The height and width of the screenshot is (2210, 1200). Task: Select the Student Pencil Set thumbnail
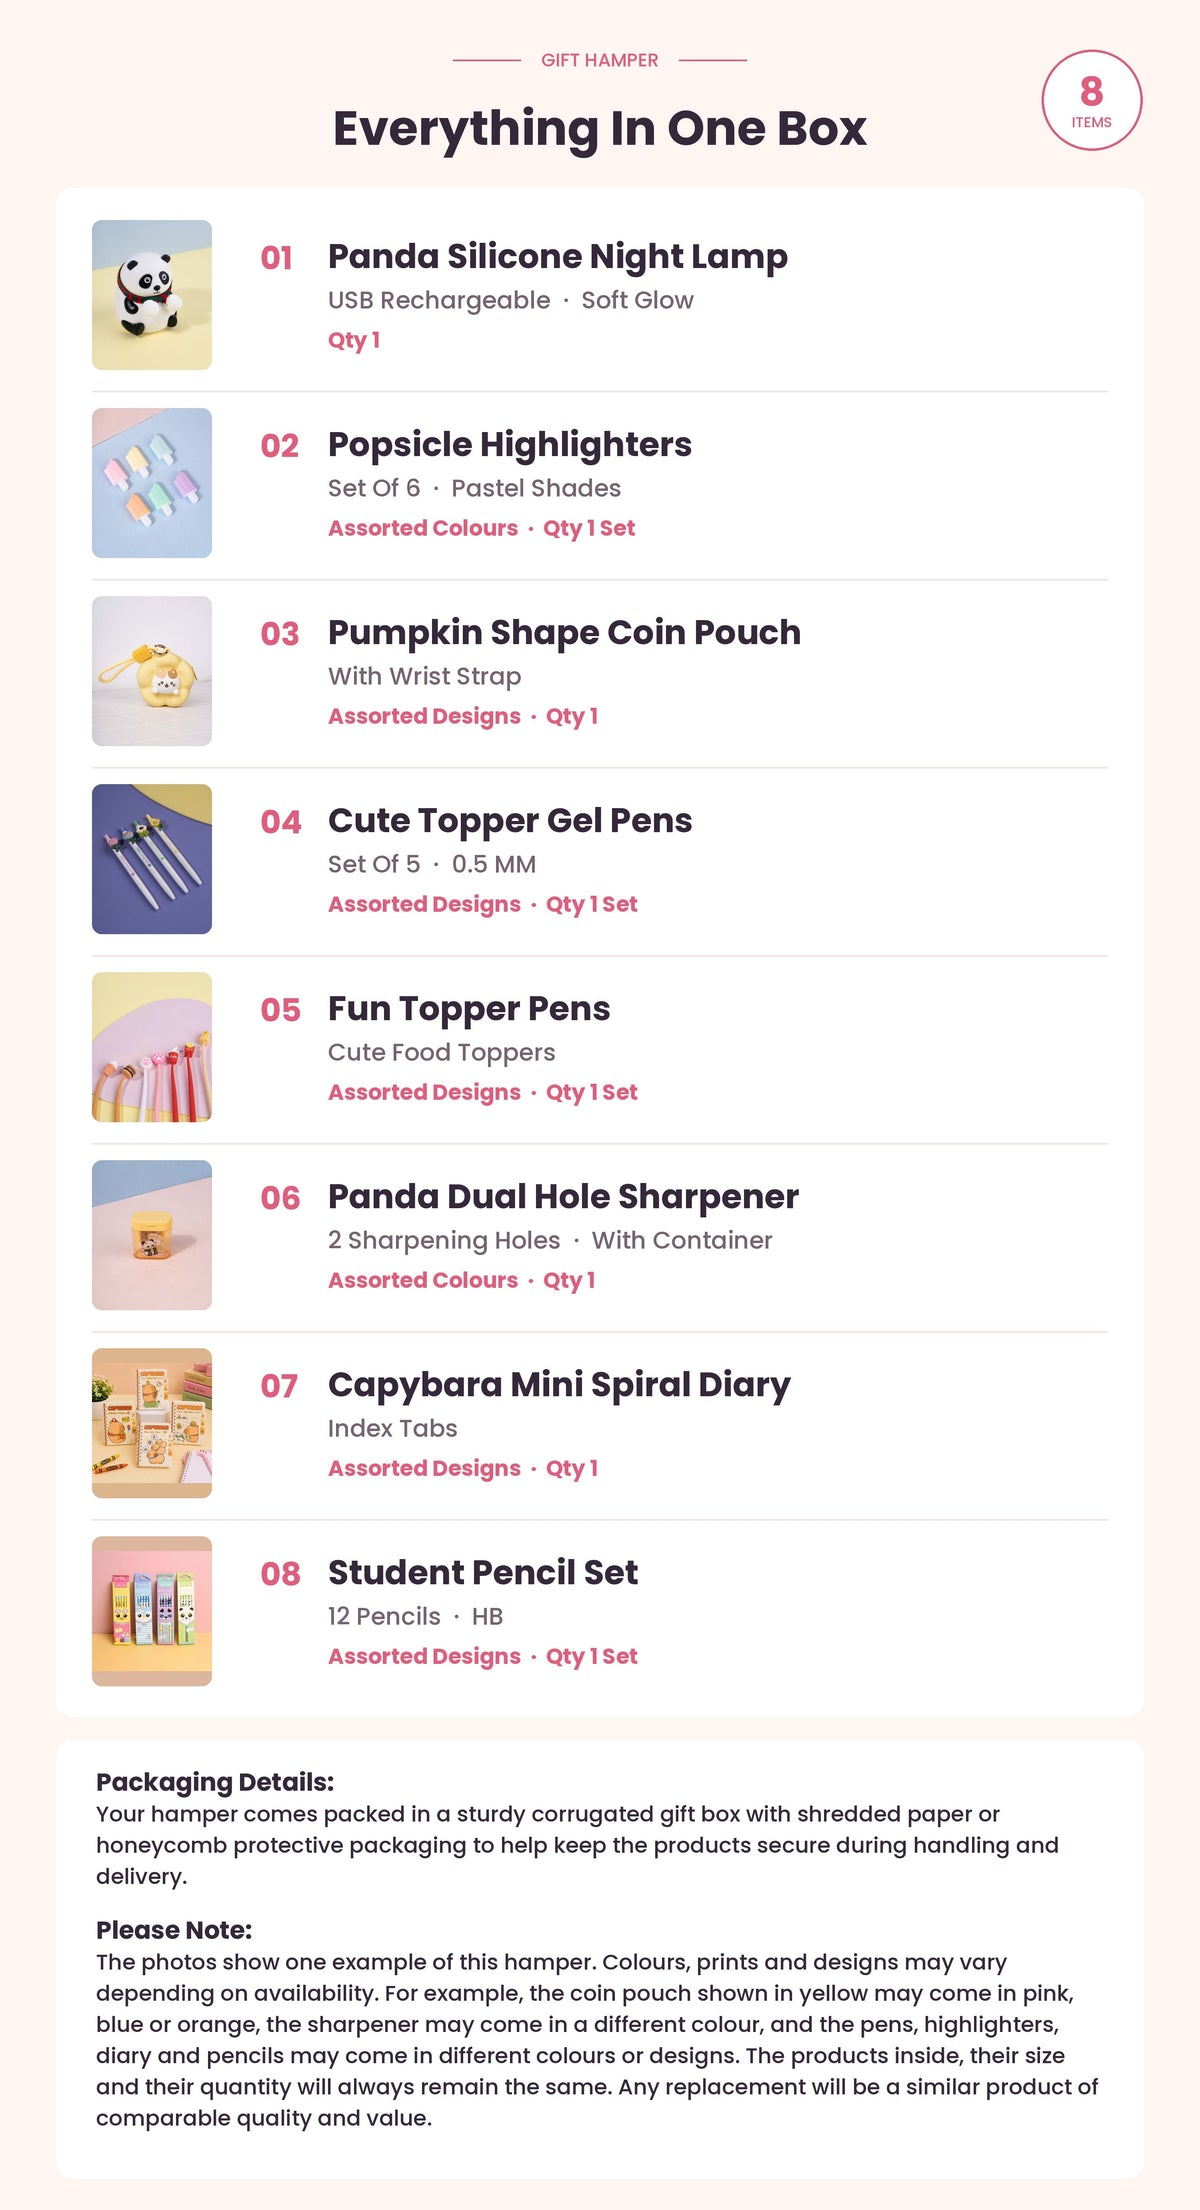[x=152, y=1611]
